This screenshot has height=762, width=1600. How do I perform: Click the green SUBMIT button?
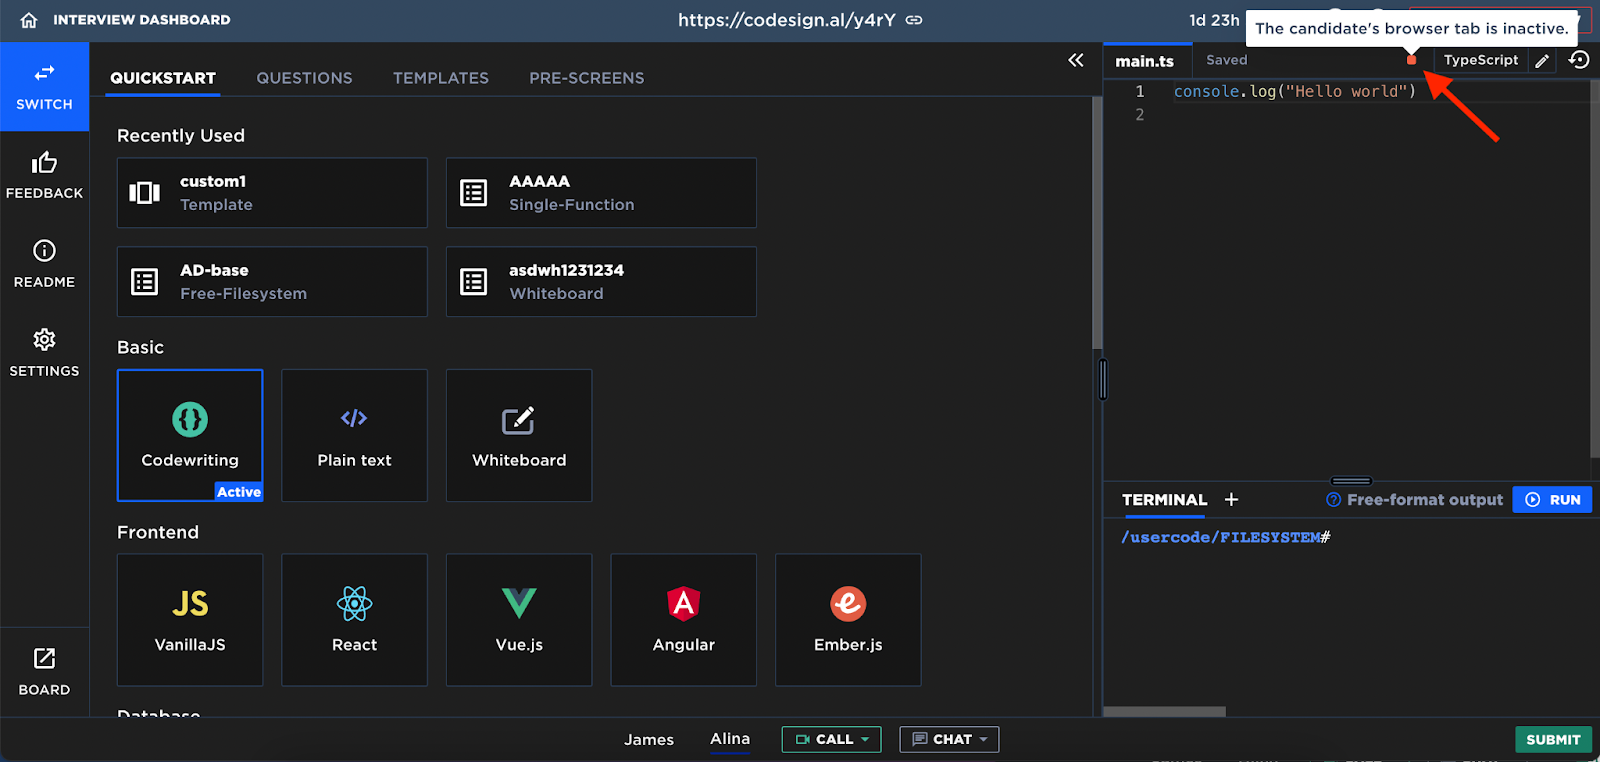(x=1552, y=739)
